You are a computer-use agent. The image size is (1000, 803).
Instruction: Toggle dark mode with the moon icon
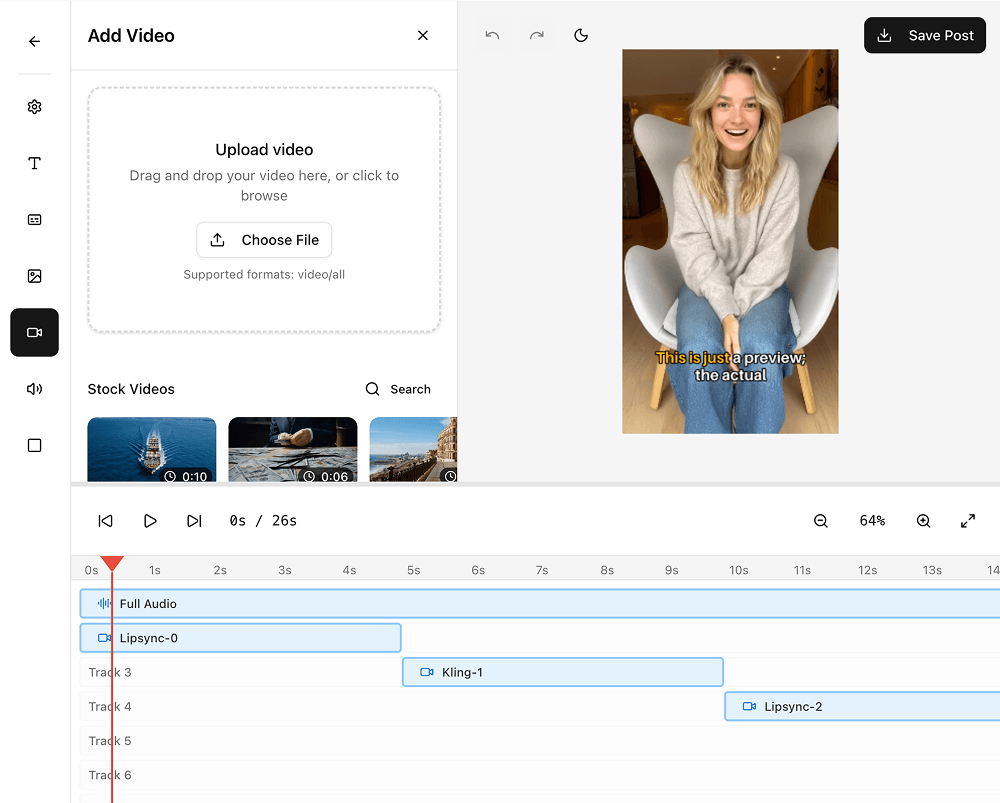[x=581, y=34]
